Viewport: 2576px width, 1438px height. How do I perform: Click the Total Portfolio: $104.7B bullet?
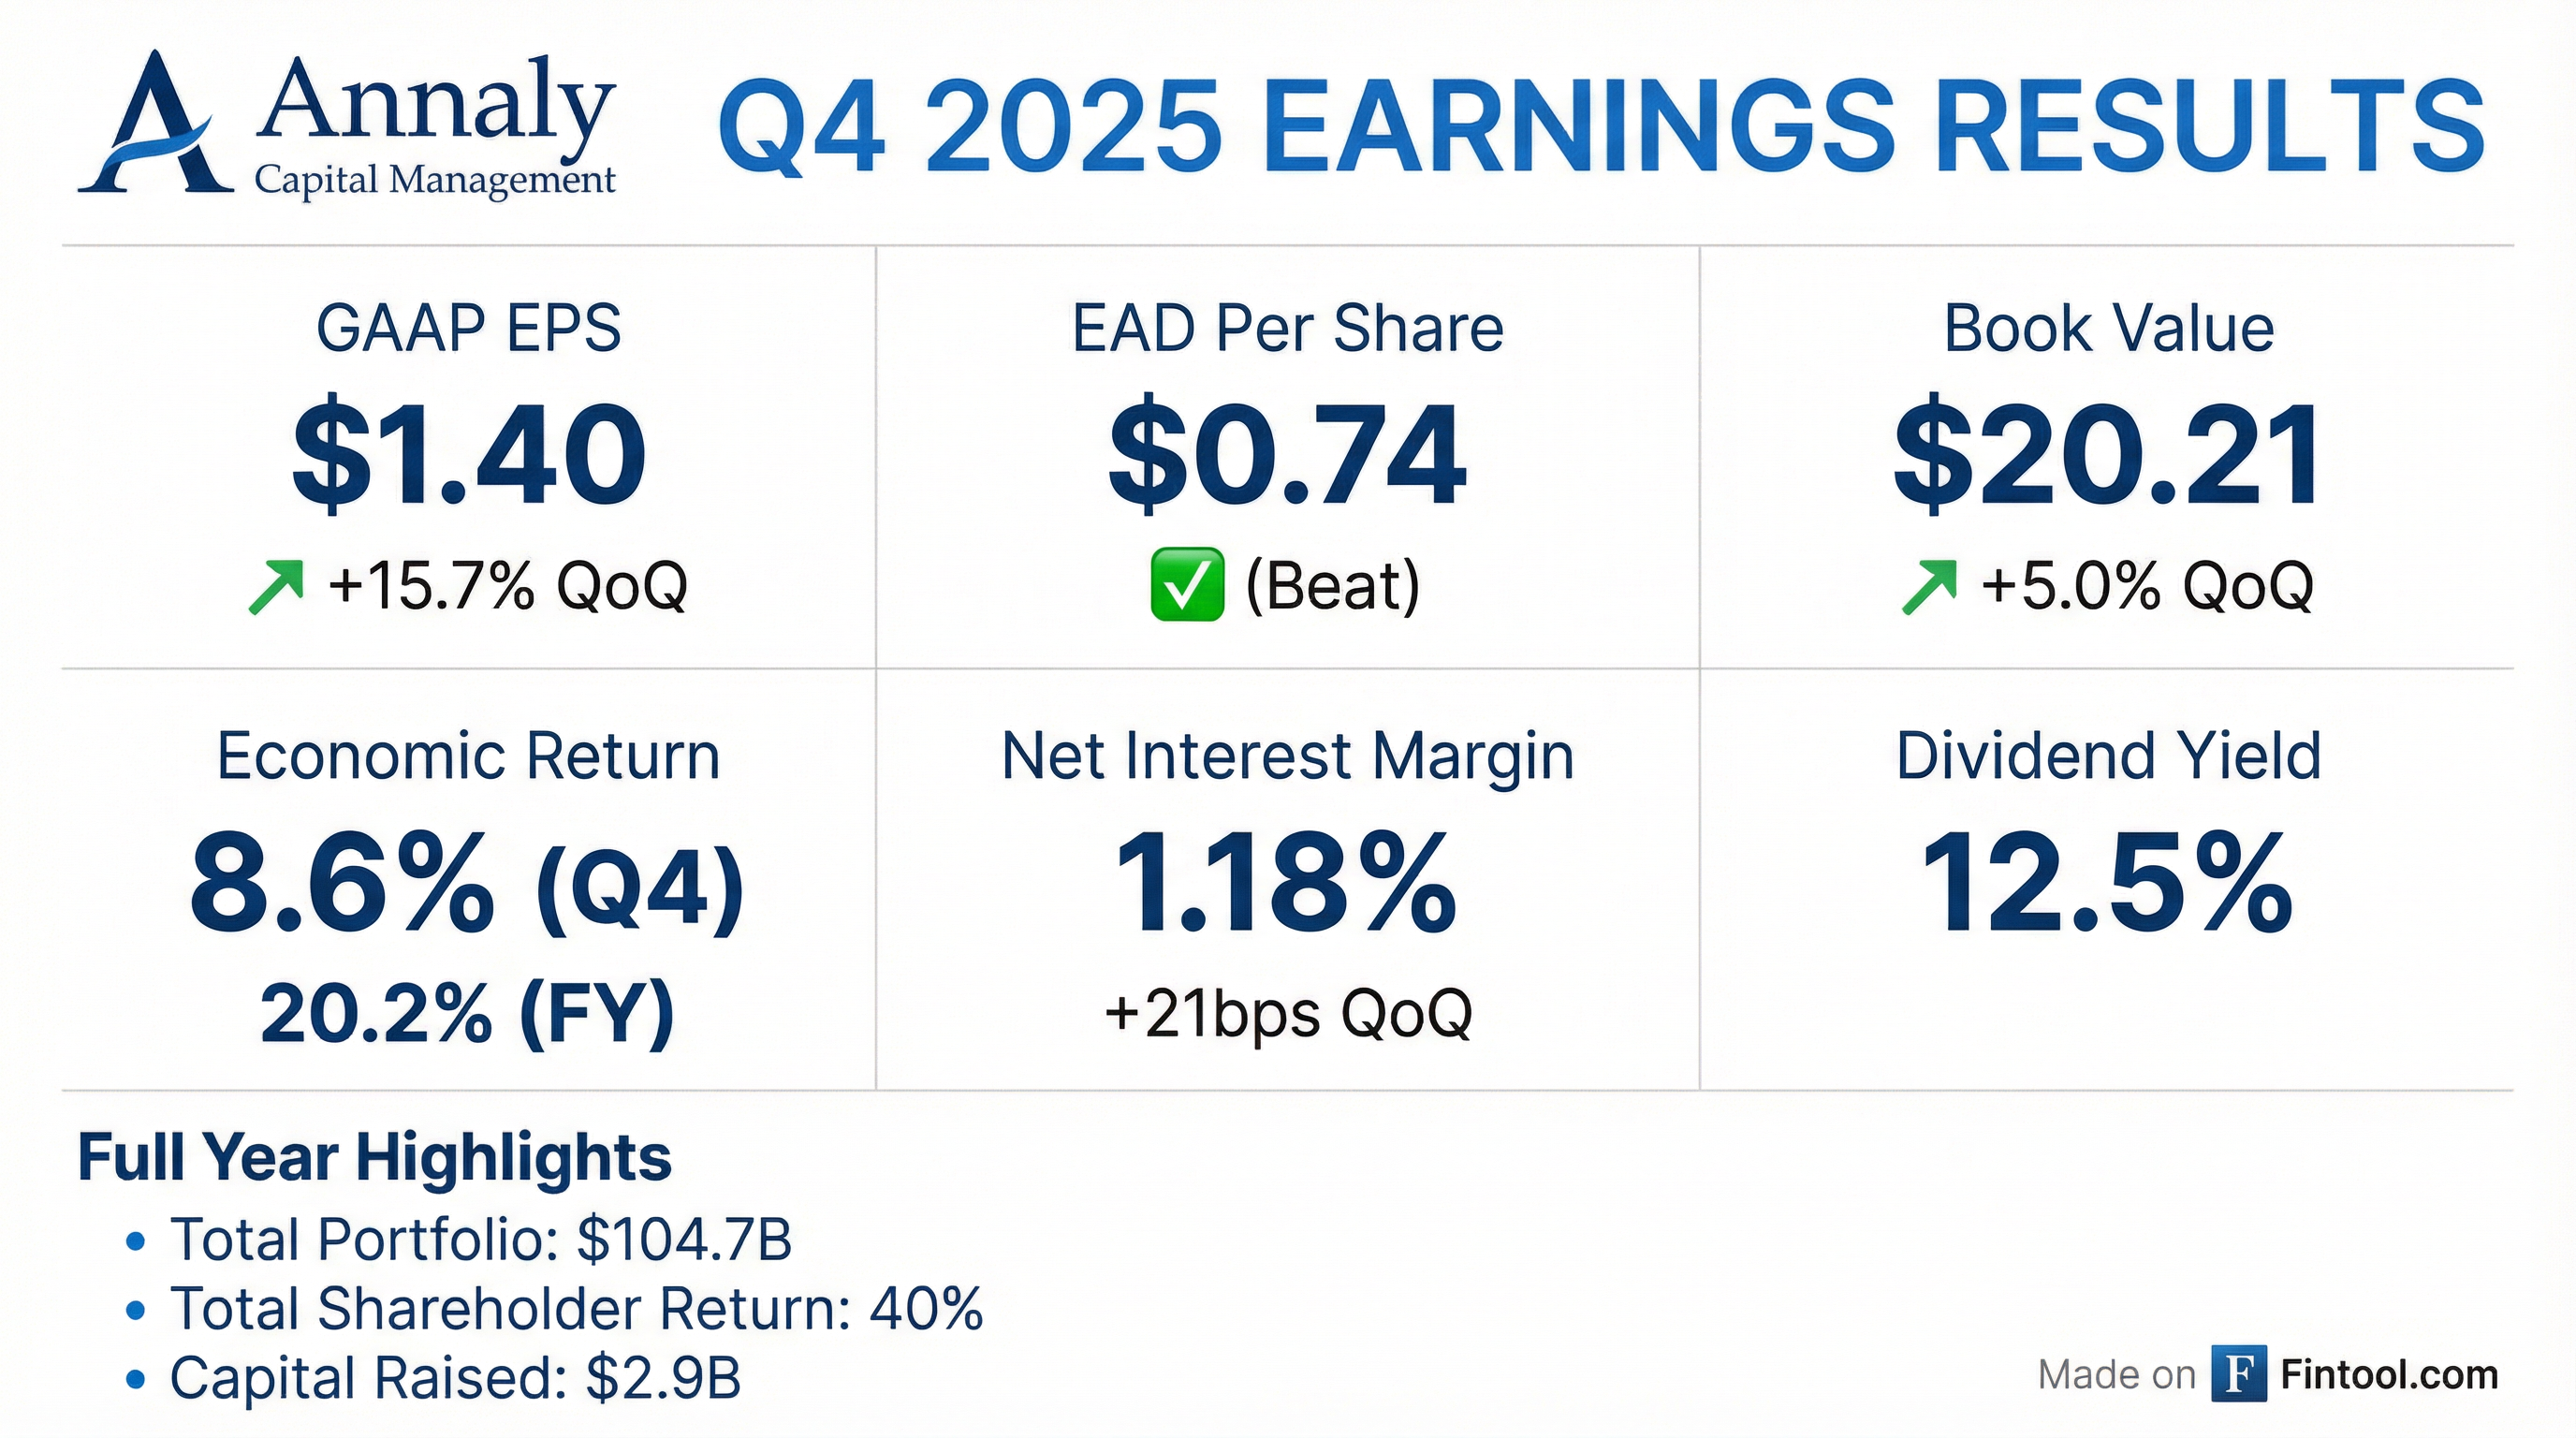[480, 1240]
